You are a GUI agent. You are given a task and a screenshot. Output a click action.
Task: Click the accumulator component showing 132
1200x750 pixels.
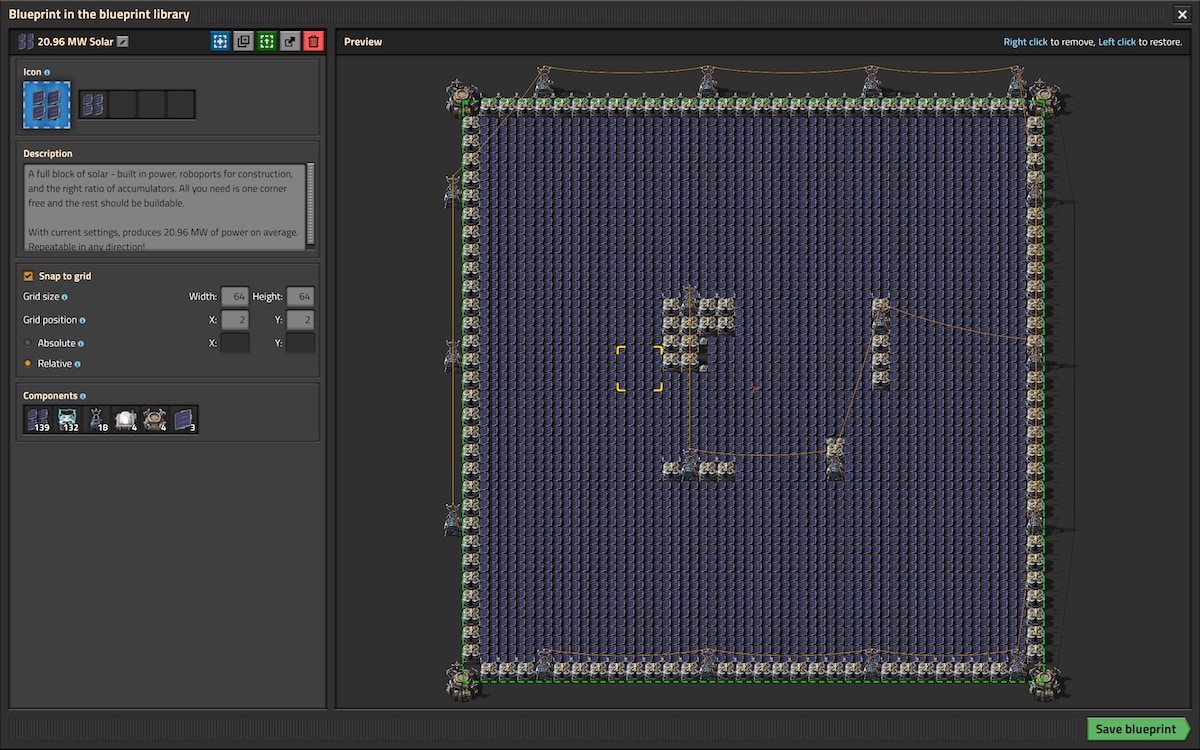[67, 420]
